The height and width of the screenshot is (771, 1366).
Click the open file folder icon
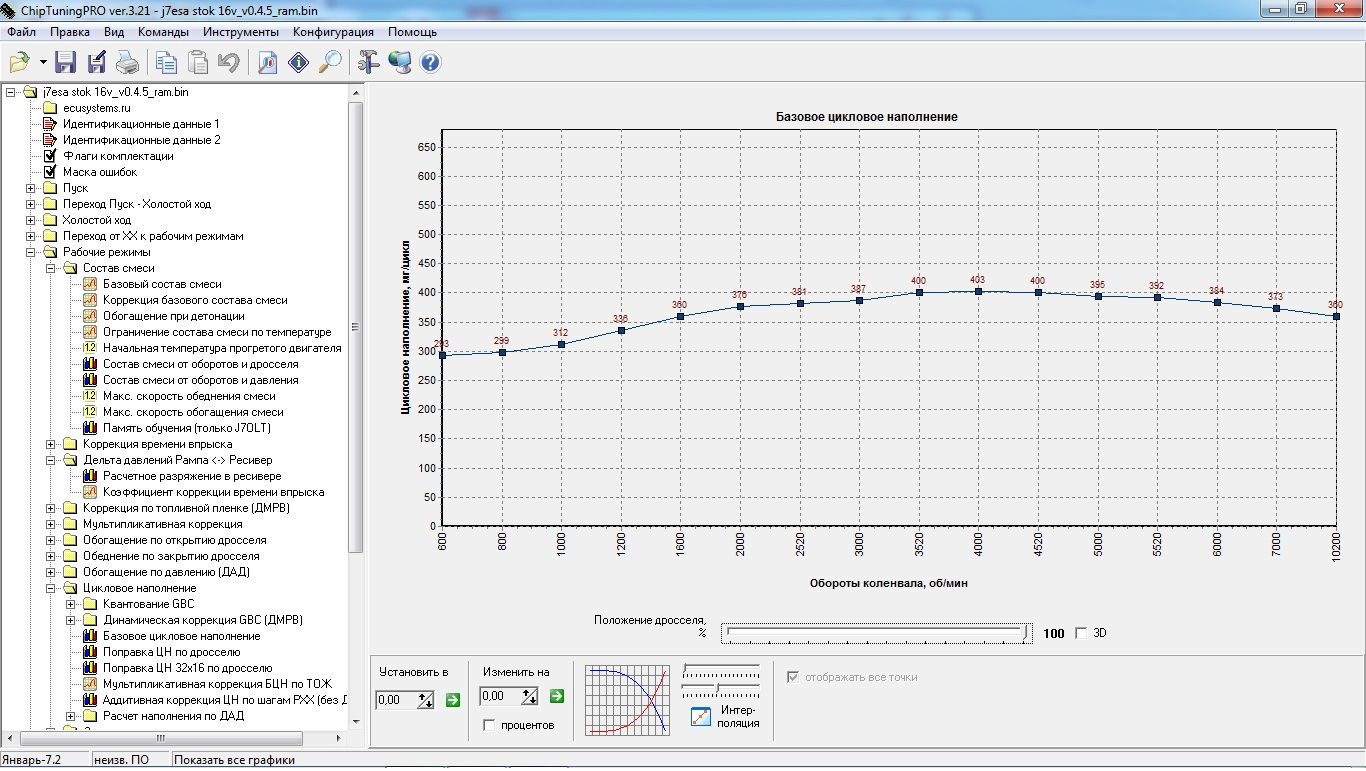19,63
